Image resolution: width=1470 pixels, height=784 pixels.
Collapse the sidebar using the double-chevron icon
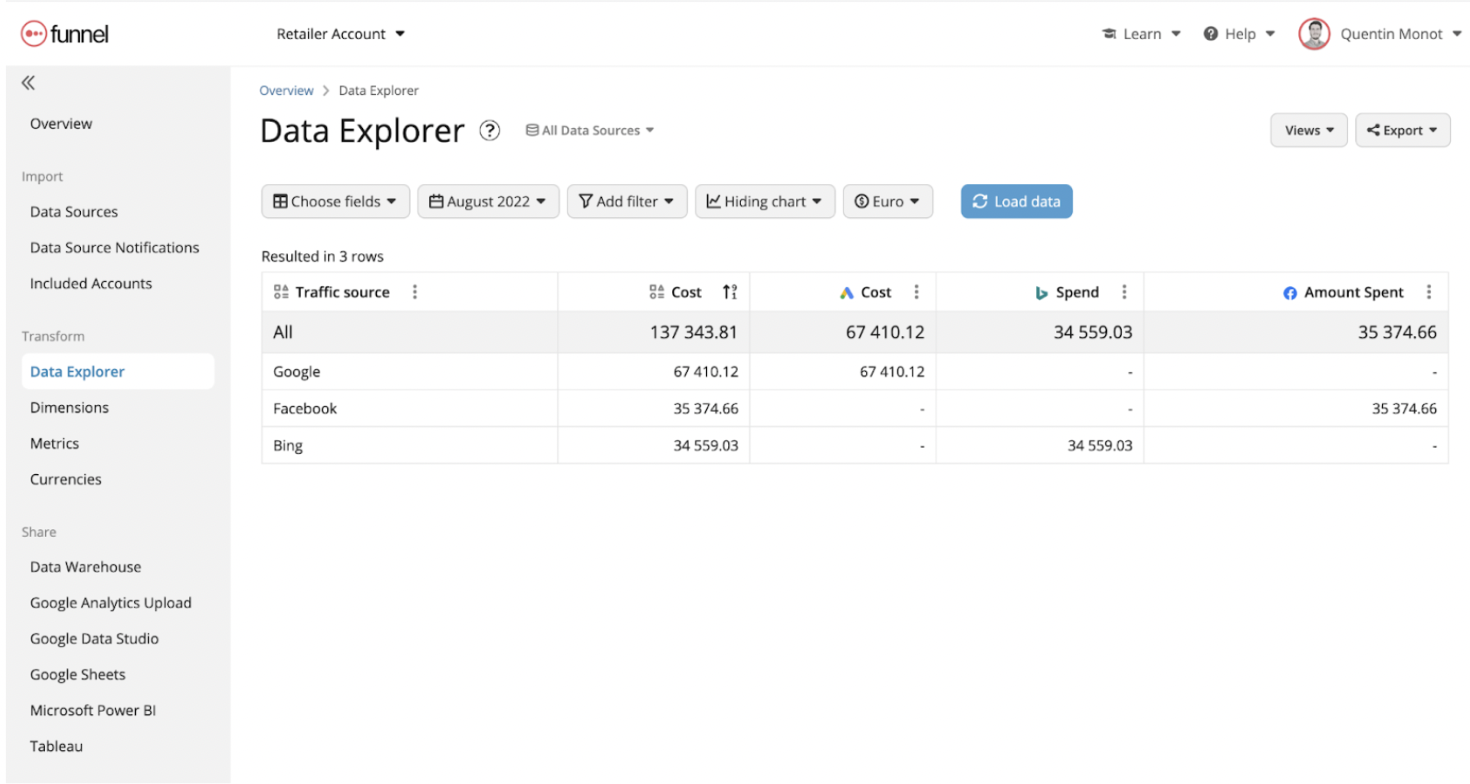(x=28, y=83)
